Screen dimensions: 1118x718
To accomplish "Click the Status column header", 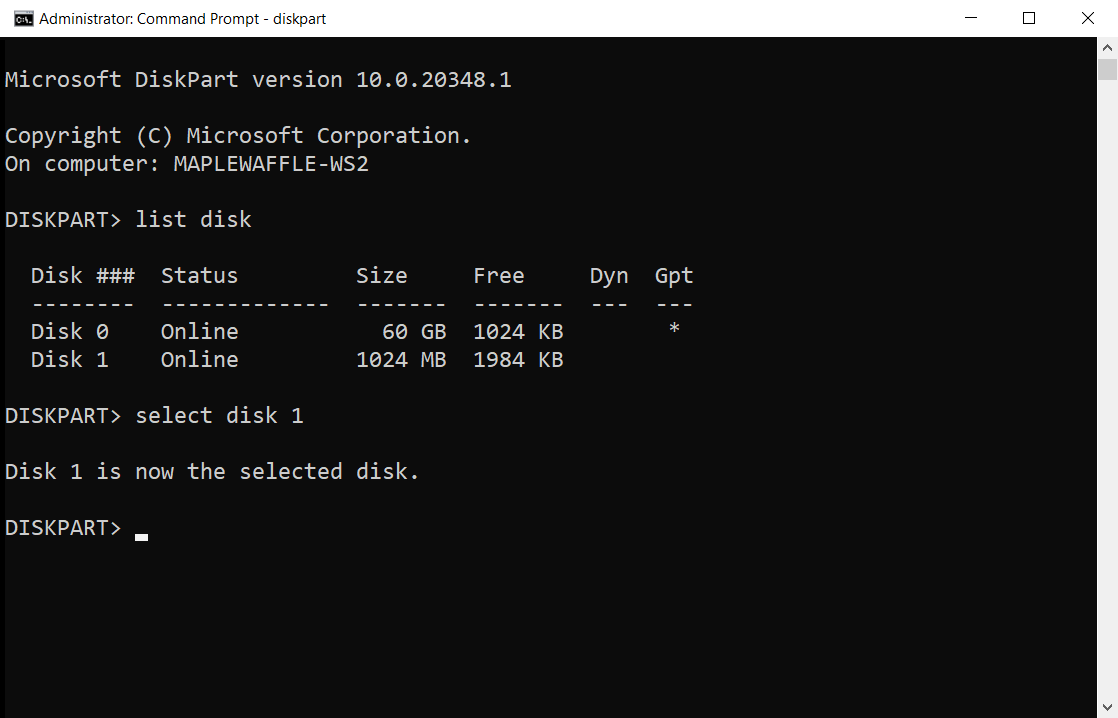I will tap(199, 275).
